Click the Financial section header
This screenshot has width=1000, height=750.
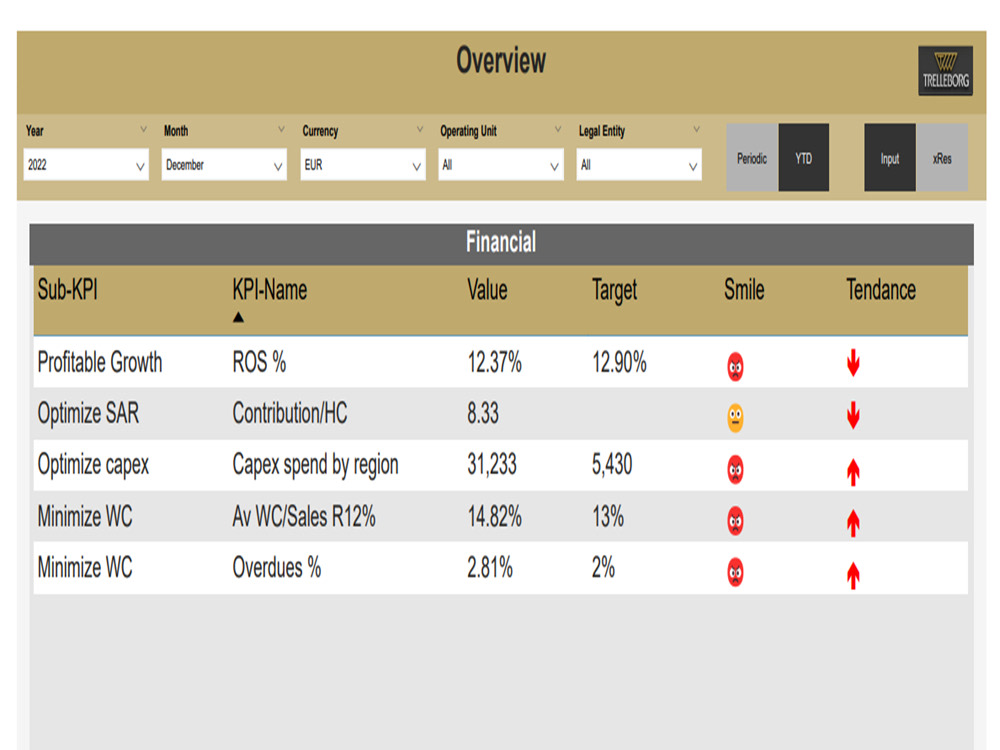(500, 242)
